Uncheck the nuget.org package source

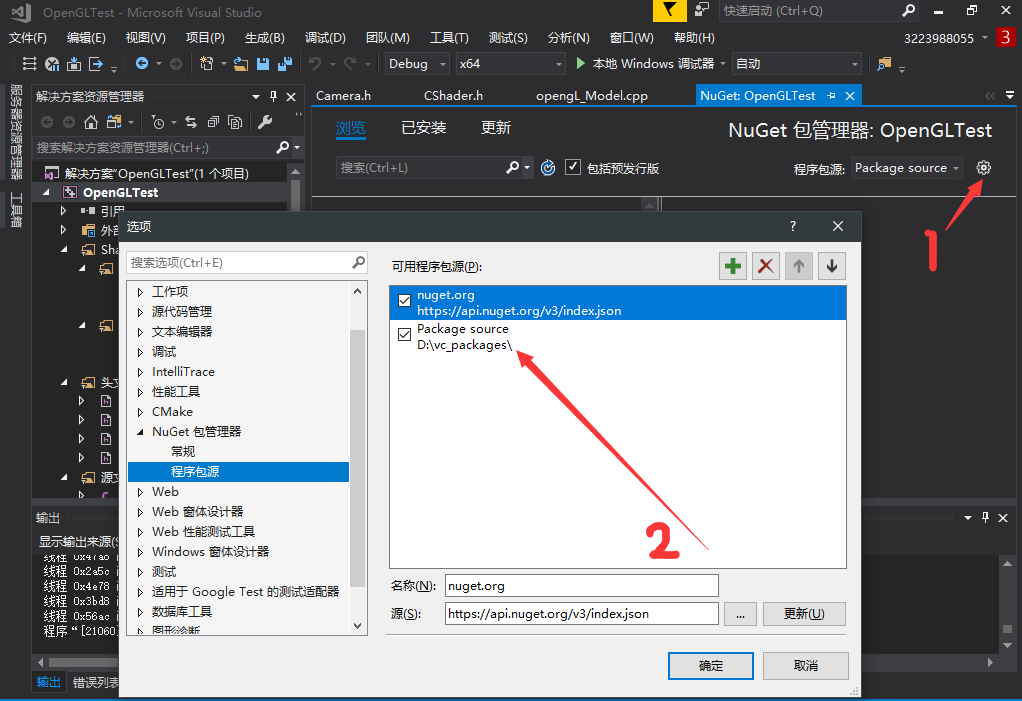tap(404, 301)
